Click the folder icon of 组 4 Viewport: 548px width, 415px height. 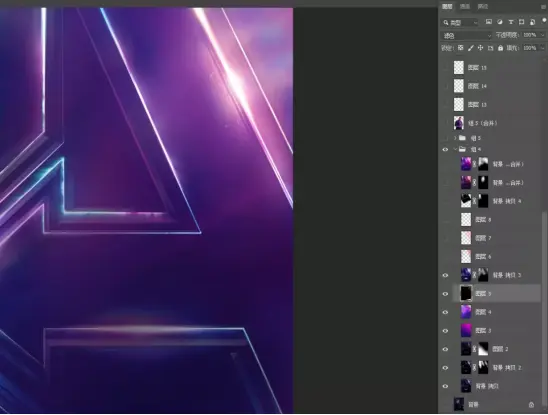click(x=462, y=149)
